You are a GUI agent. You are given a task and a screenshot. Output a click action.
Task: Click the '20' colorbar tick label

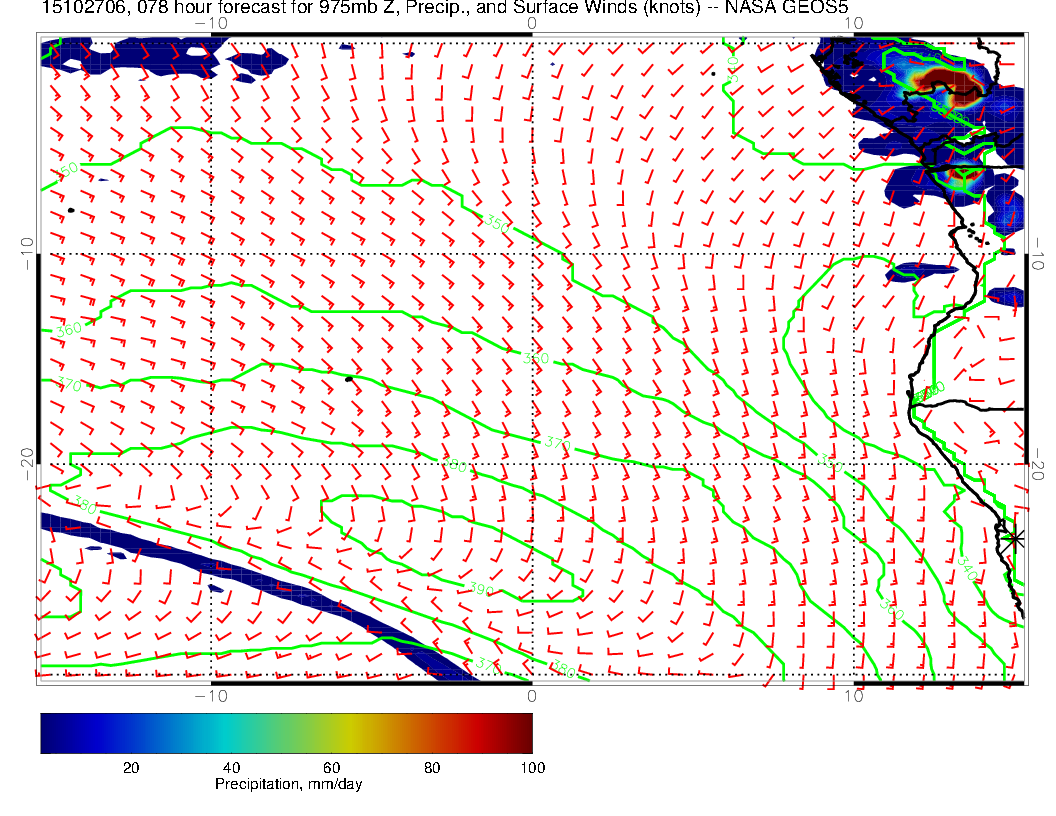click(130, 768)
